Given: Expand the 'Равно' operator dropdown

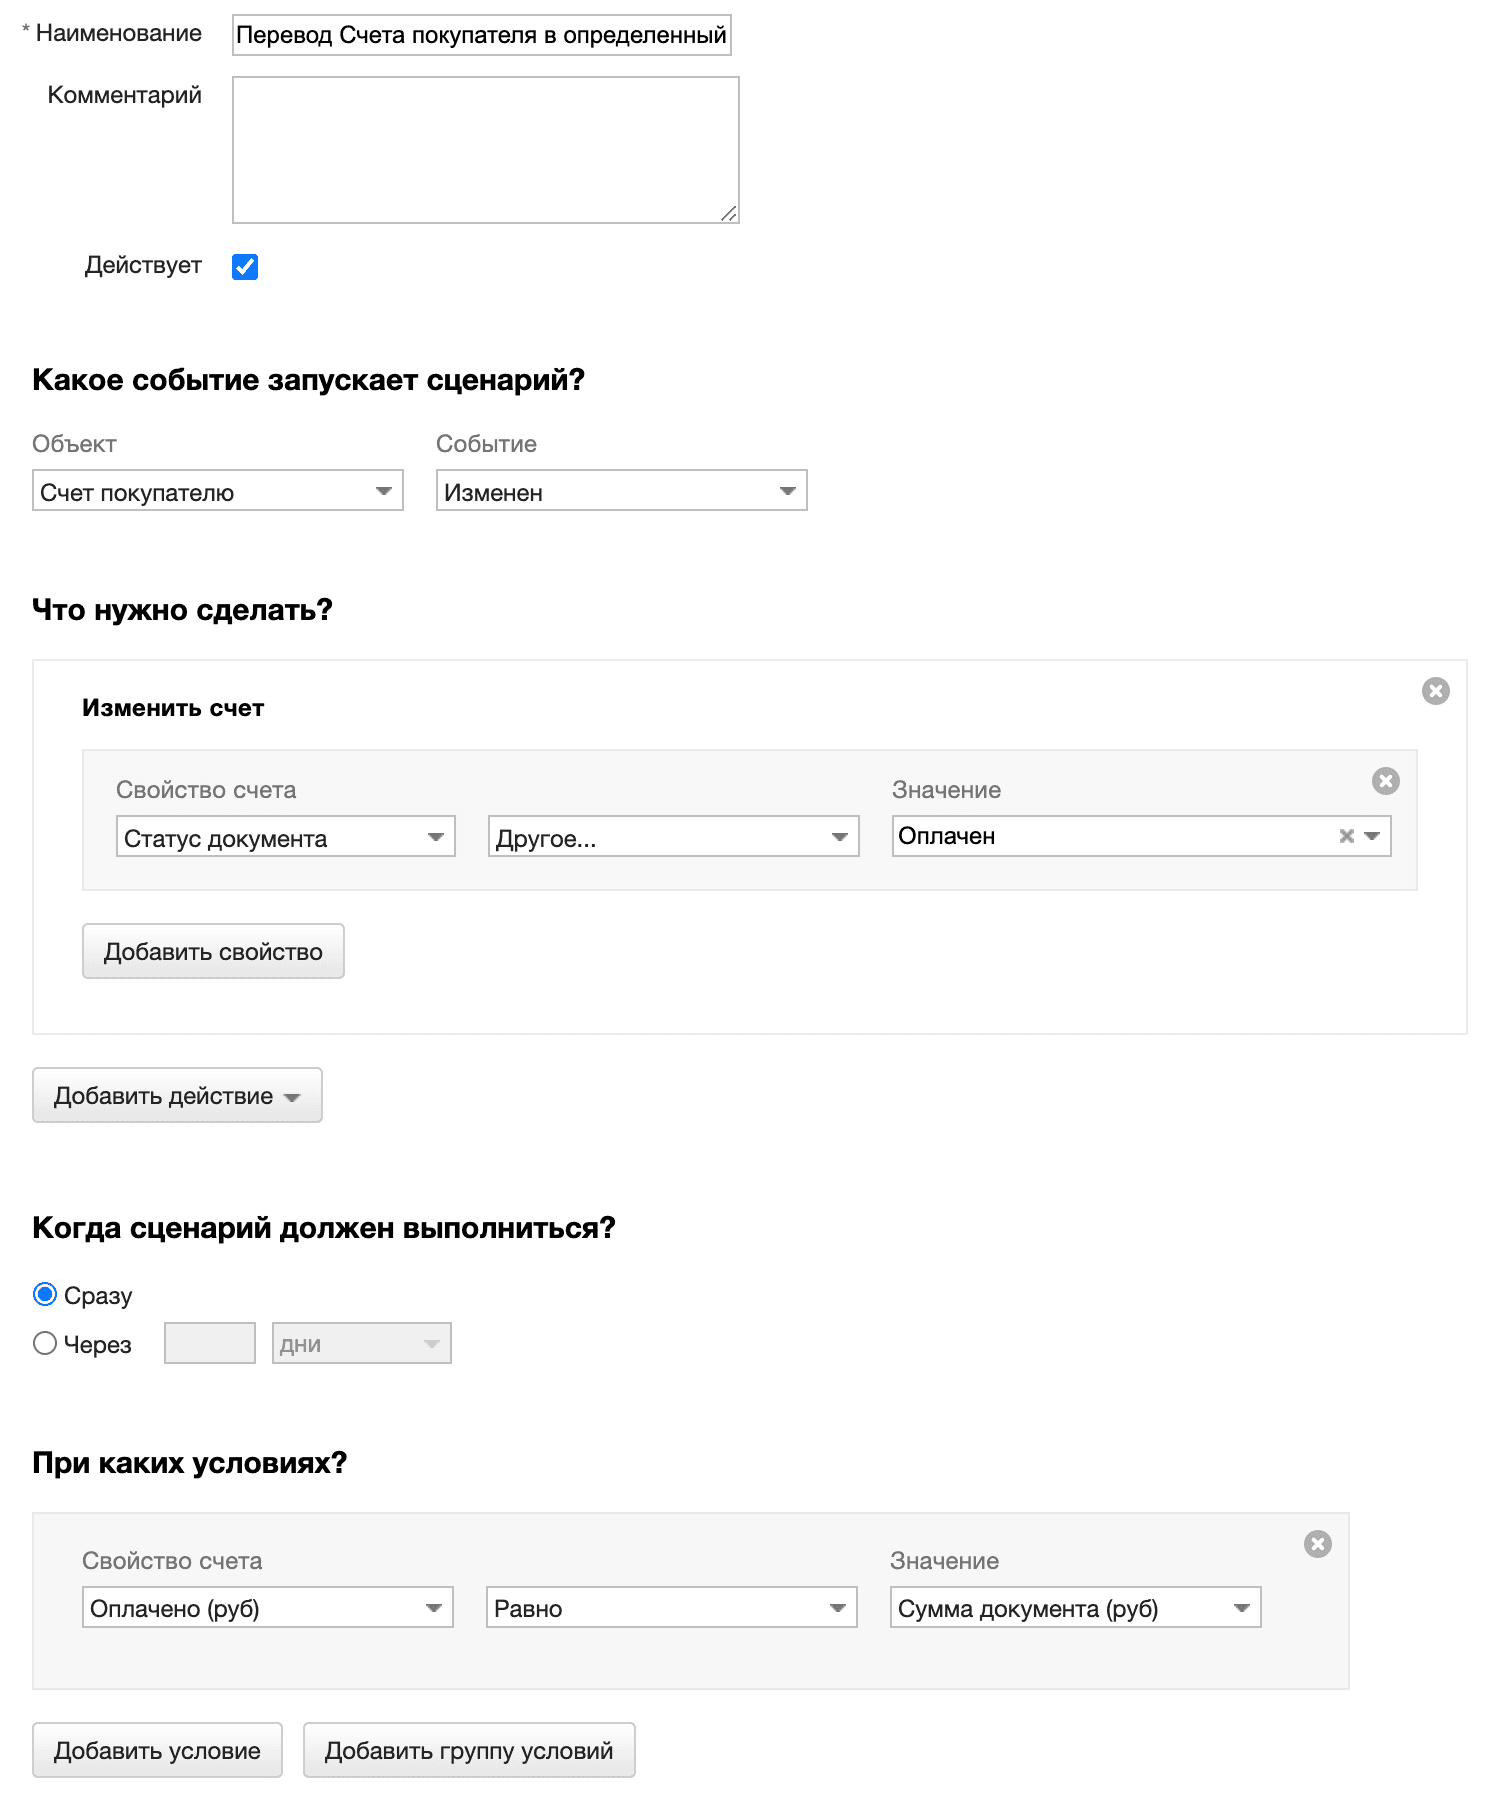Looking at the screenshot, I should 671,1608.
